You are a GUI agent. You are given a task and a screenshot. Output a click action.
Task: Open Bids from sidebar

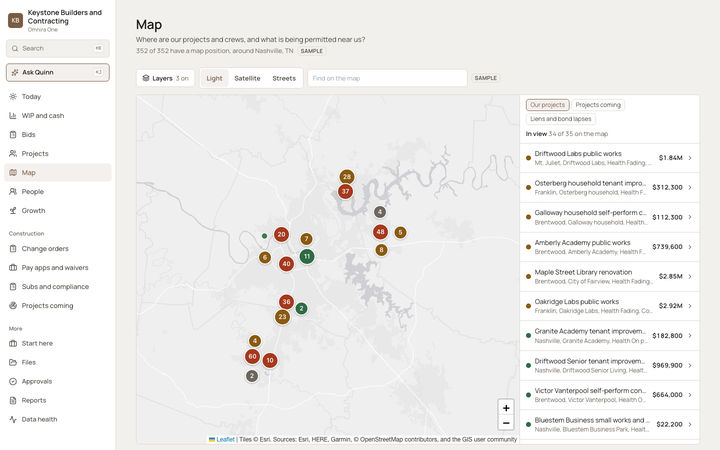pos(58,135)
